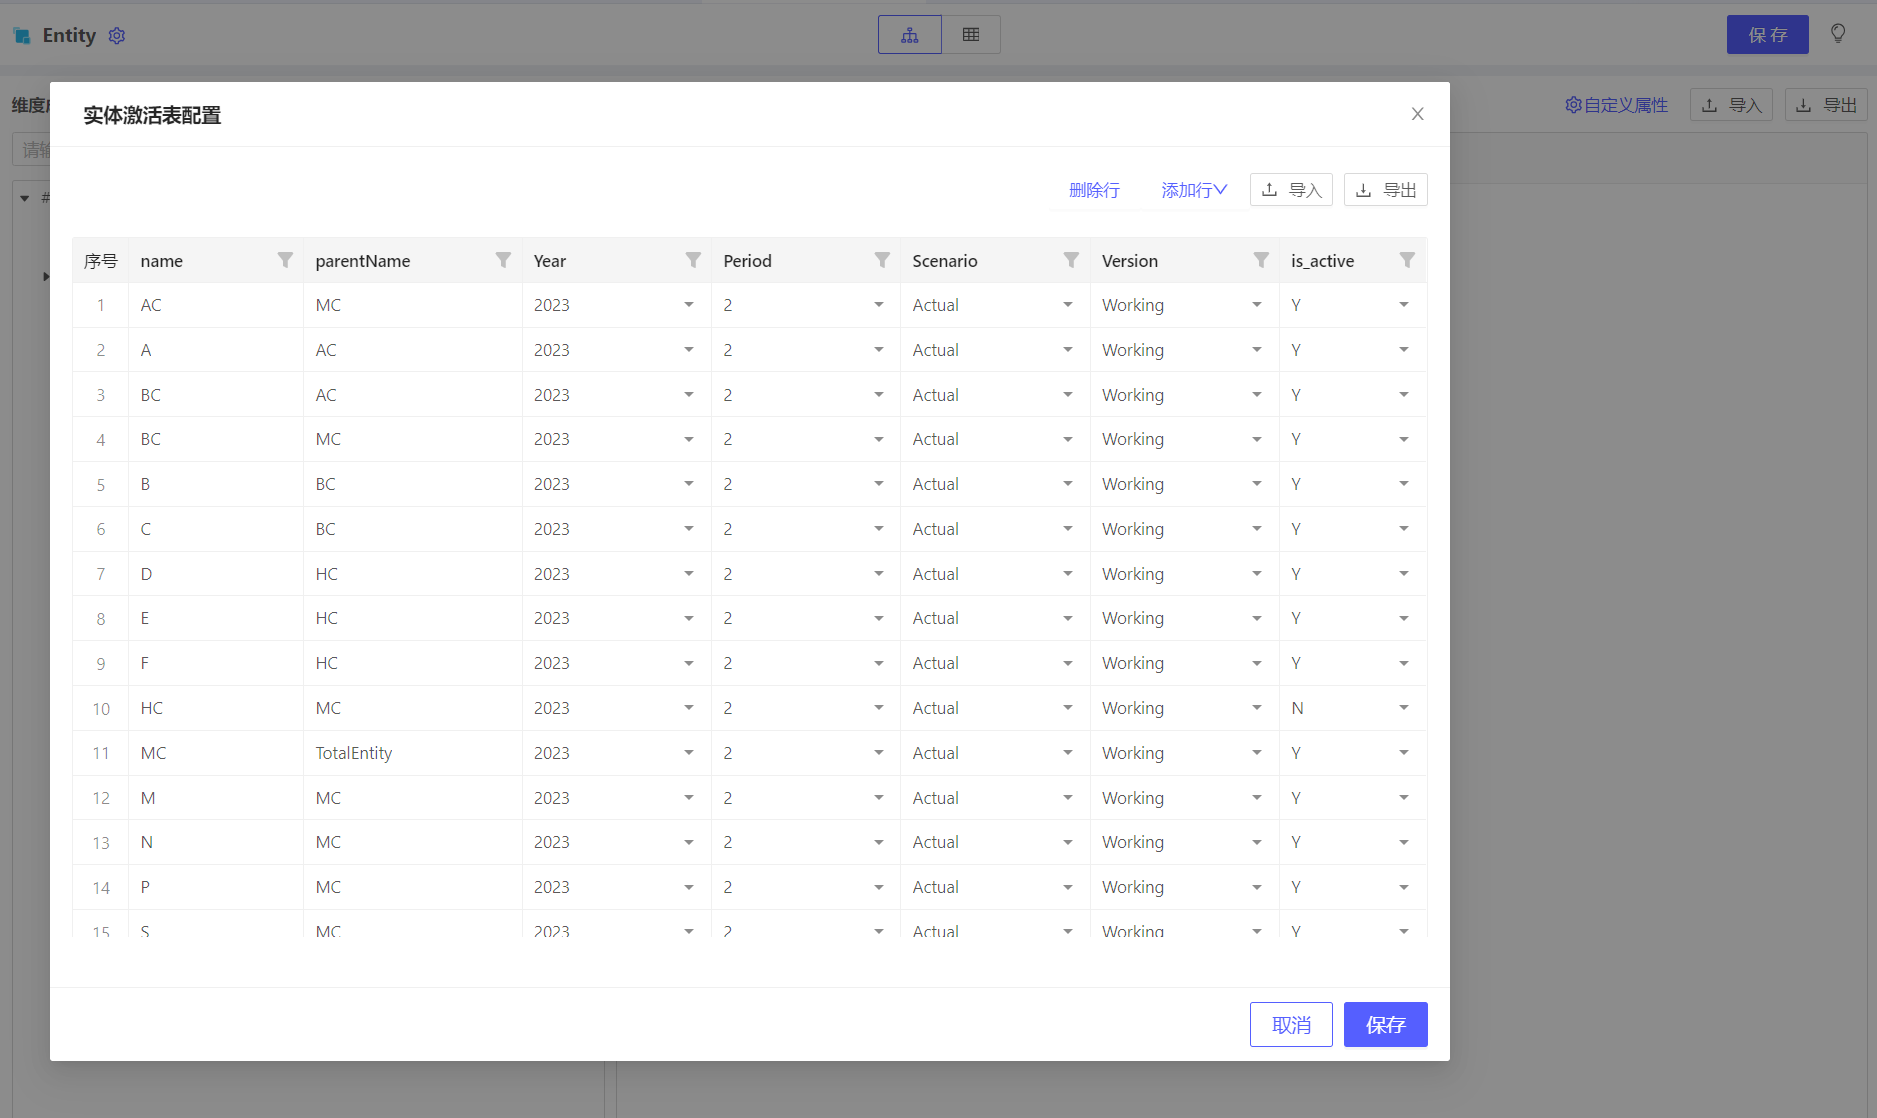Open is_active column filter

[1407, 260]
